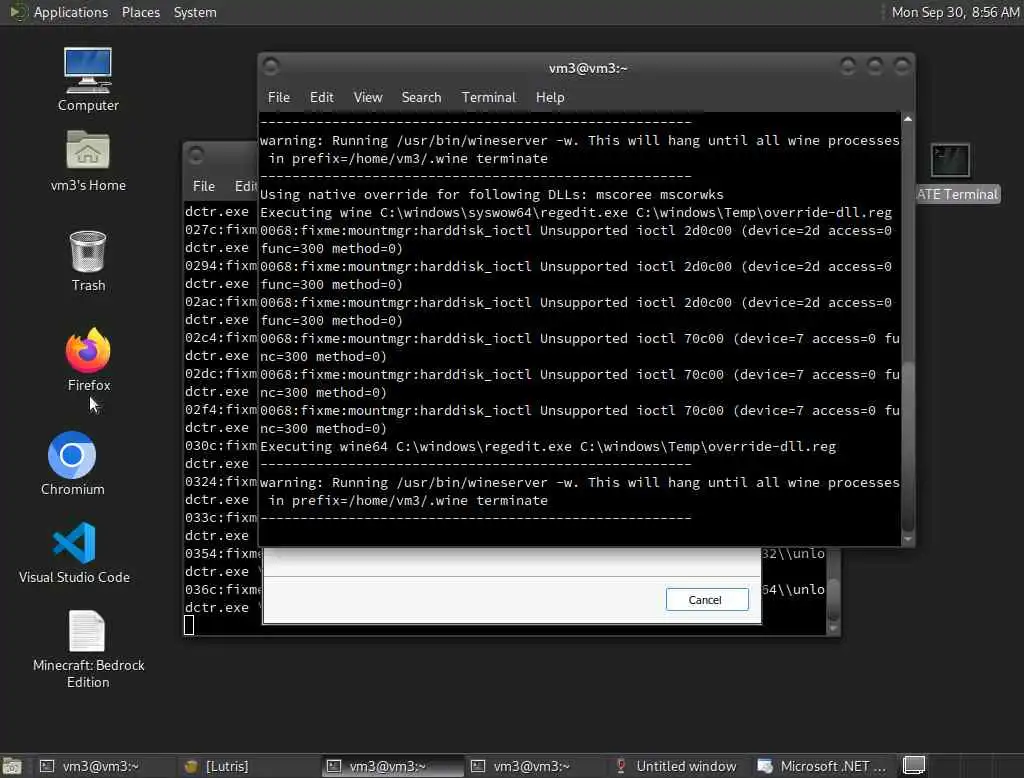Switch to active vm3@vm3:~ taskbar entry
Image resolution: width=1024 pixels, height=778 pixels.
click(392, 766)
